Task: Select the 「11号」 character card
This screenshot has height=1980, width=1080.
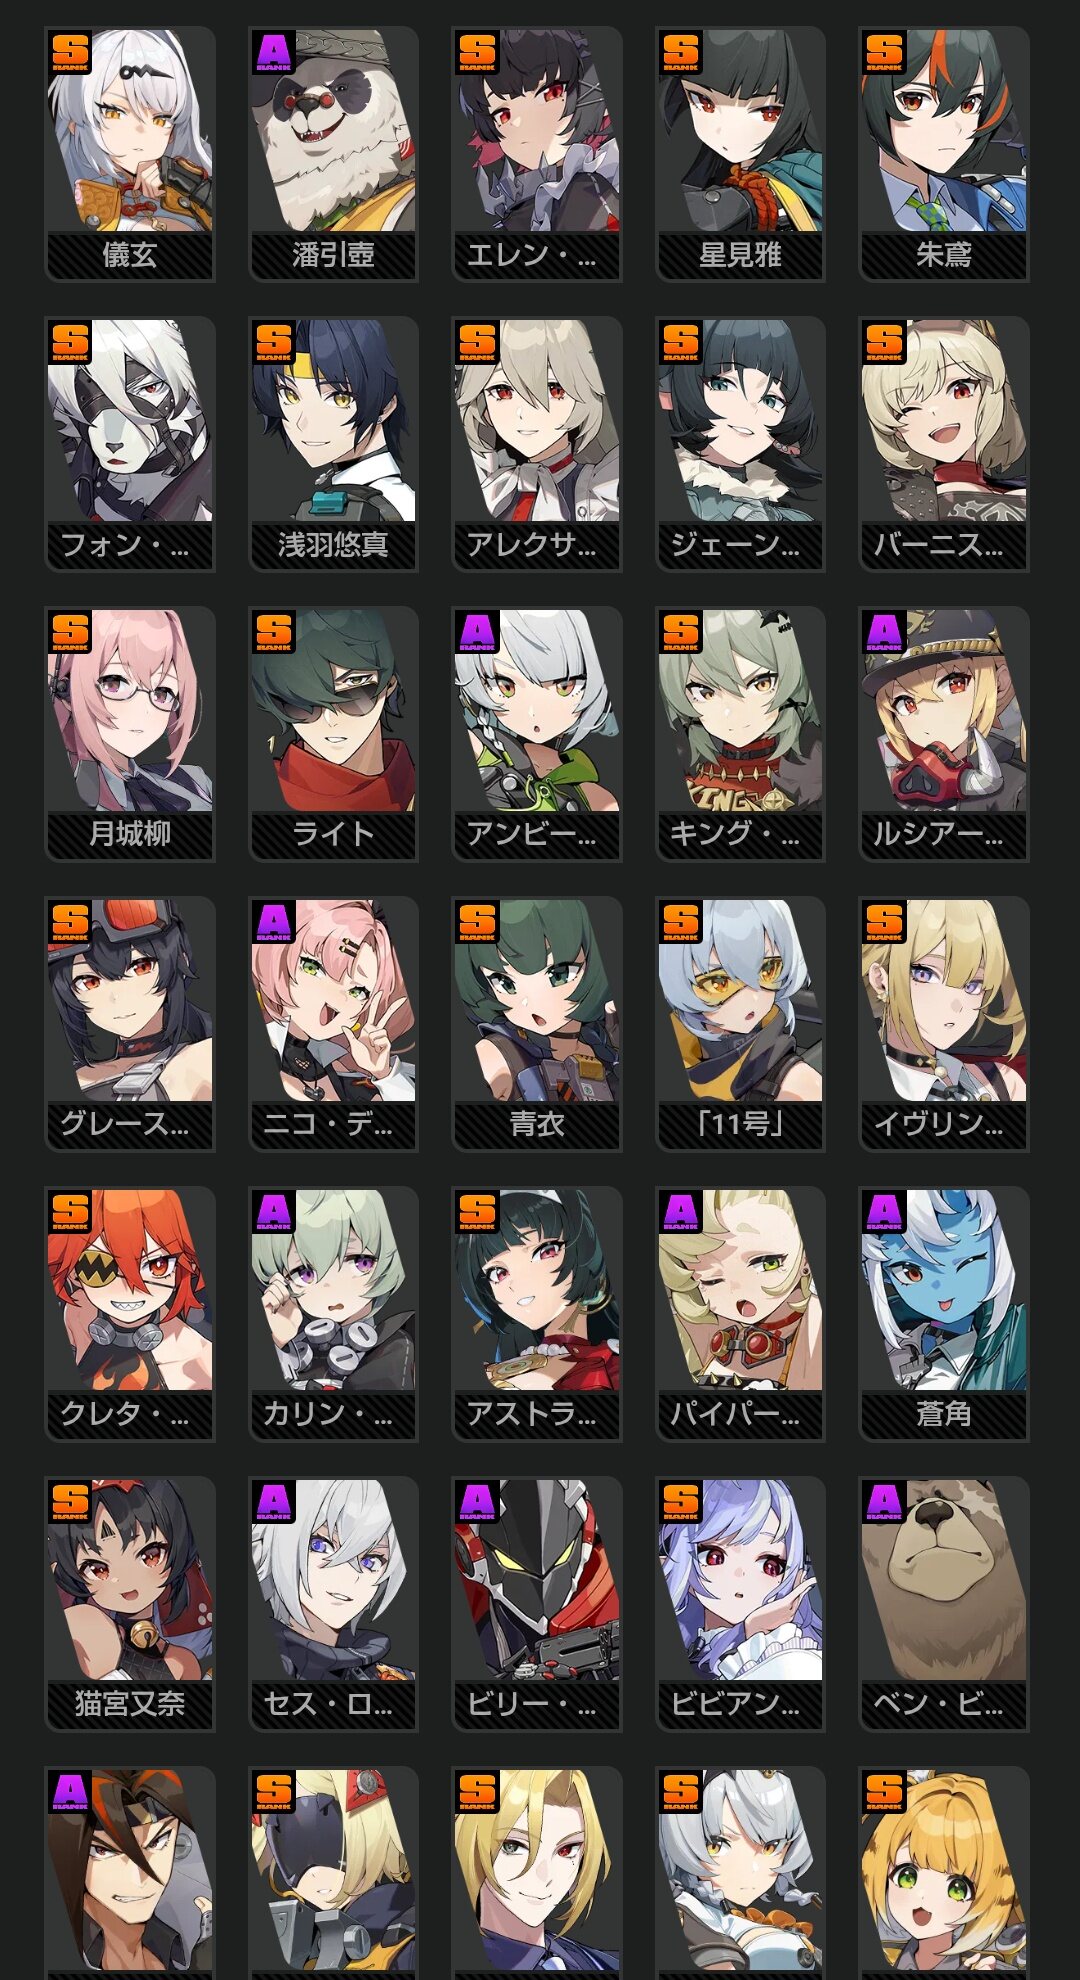Action: [740, 1024]
